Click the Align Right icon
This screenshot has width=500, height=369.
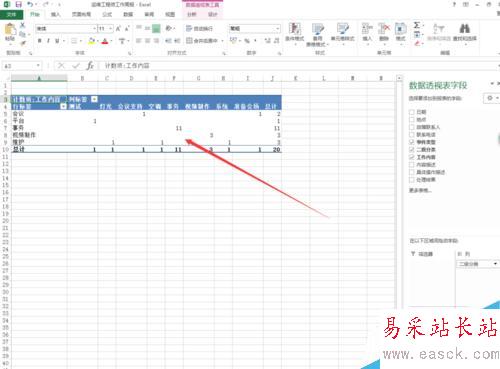156,41
